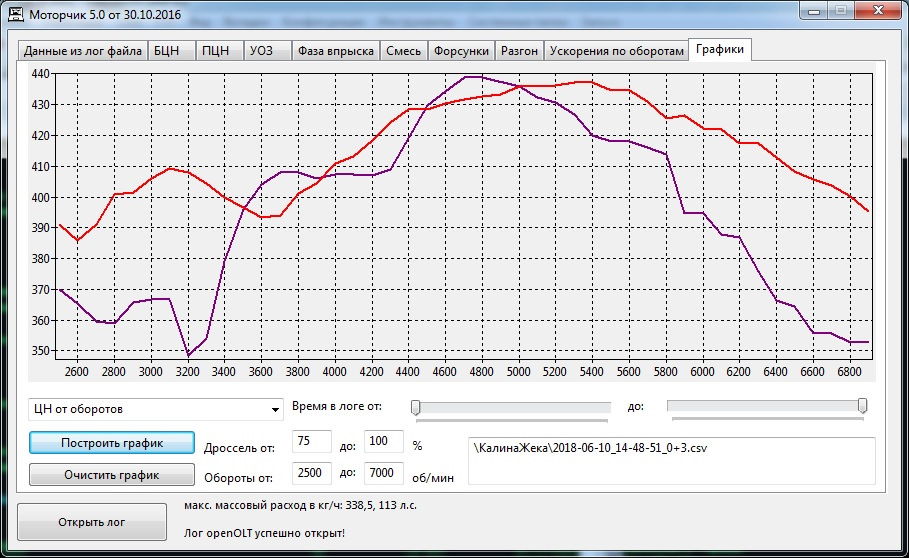Open the Ускорения по оборотам tab
Image resolution: width=909 pixels, height=558 pixels.
617,51
